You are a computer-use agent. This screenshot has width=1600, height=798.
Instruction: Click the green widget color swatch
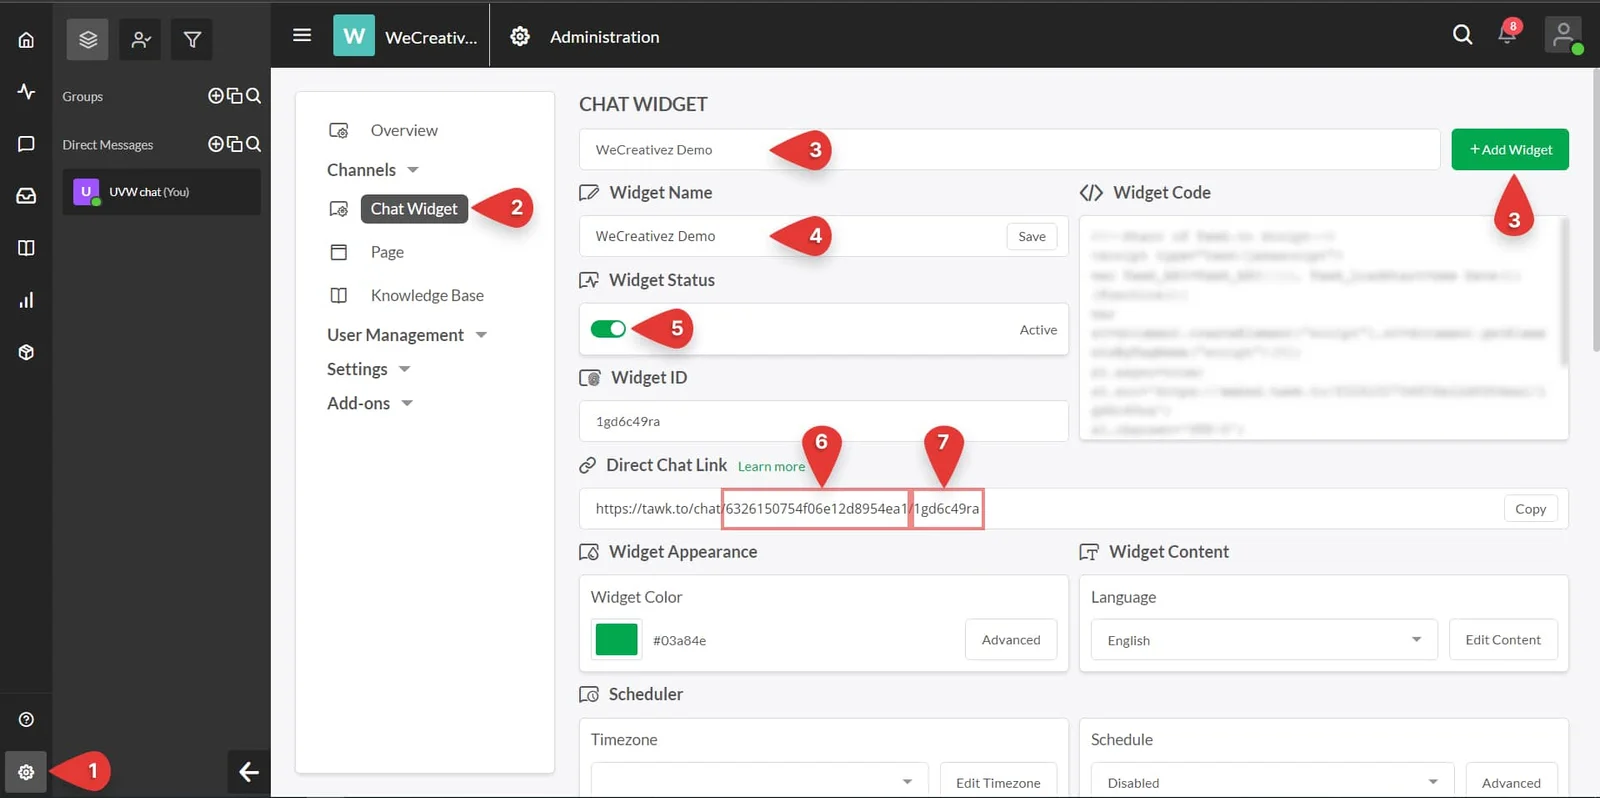click(616, 639)
